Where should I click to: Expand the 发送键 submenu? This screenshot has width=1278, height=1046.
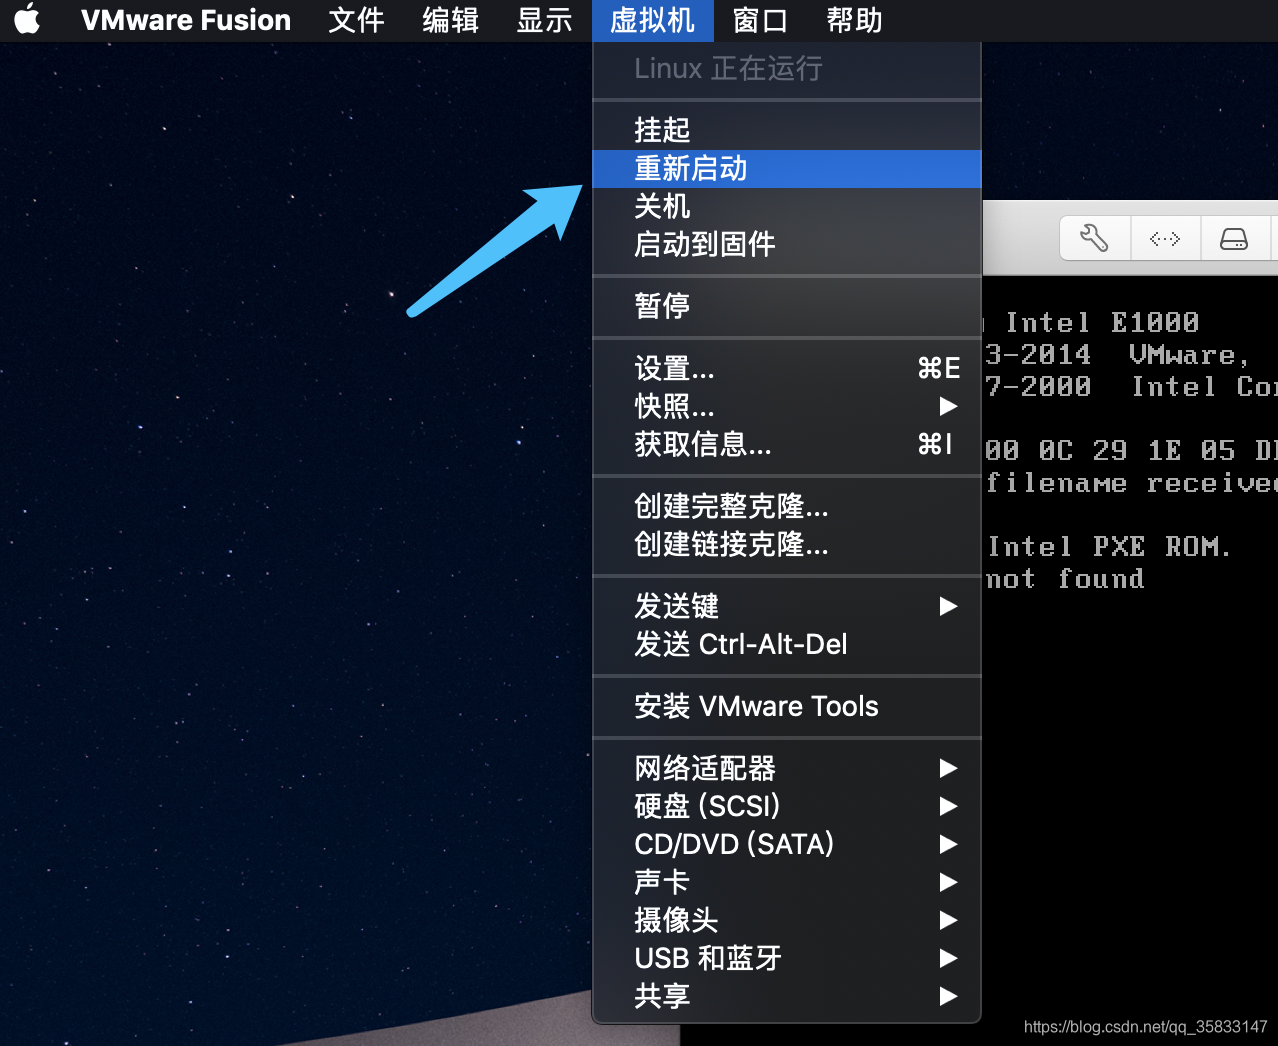[x=787, y=606]
